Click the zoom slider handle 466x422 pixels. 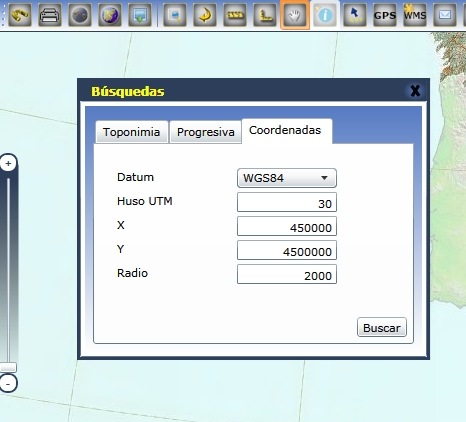click(8, 367)
